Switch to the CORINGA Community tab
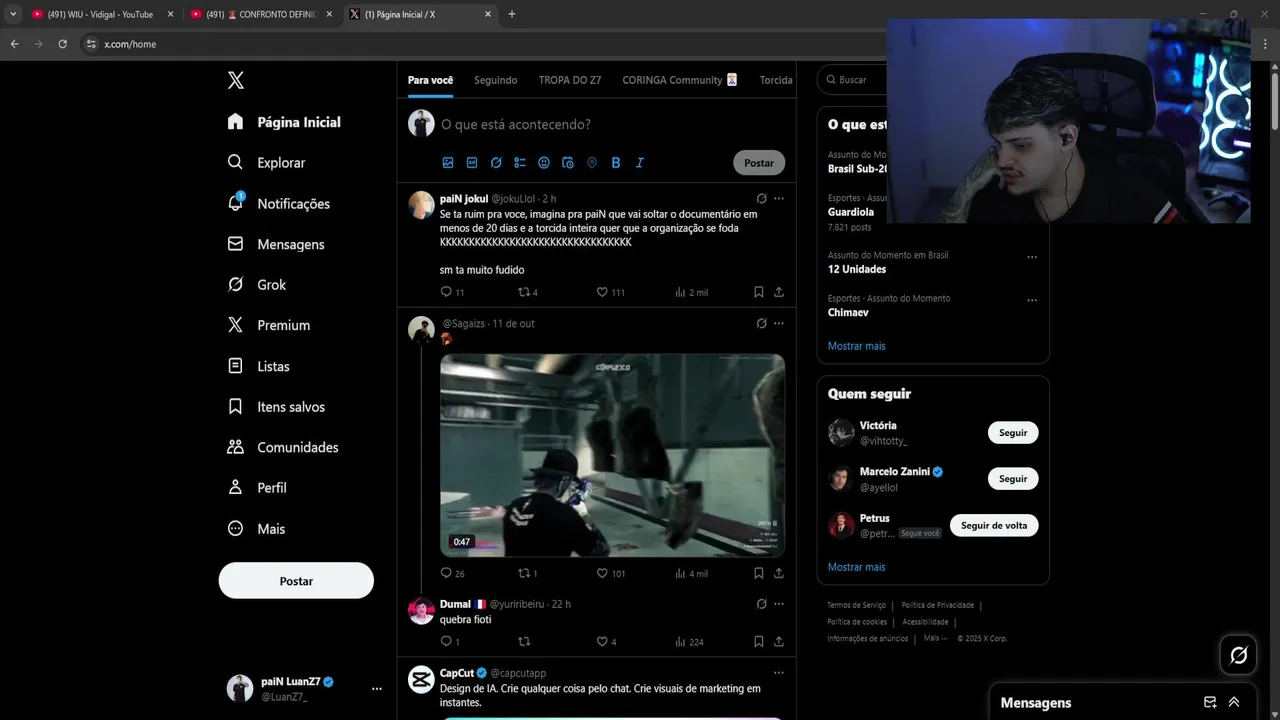 coord(680,80)
